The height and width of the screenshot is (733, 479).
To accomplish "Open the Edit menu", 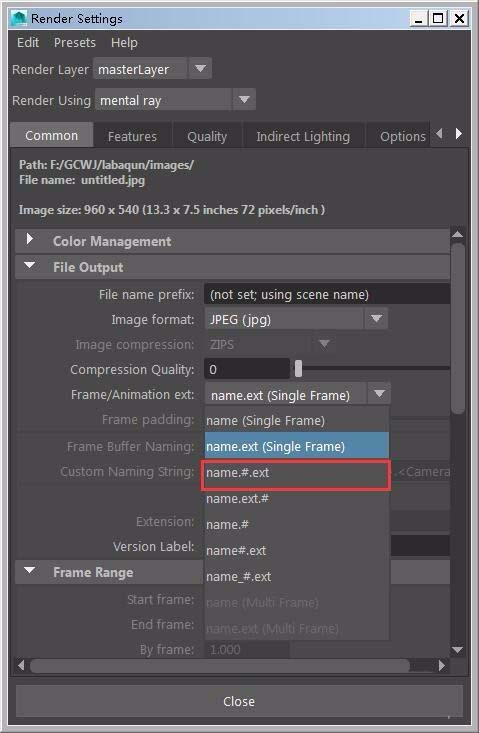I will click(x=28, y=43).
